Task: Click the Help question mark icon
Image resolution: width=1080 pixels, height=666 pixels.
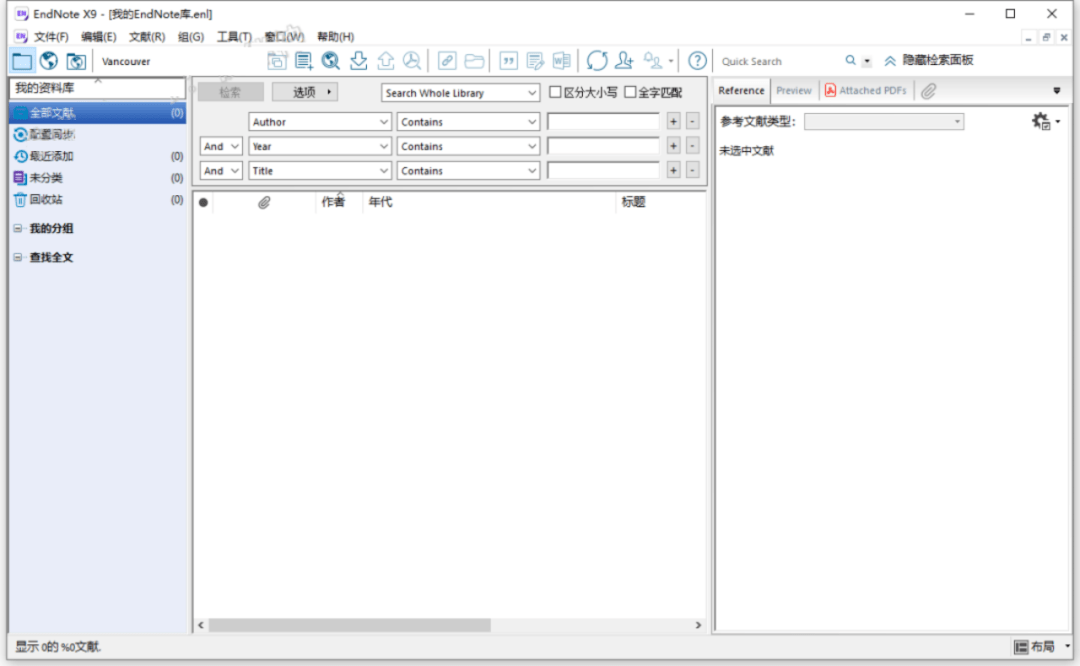Action: (697, 61)
